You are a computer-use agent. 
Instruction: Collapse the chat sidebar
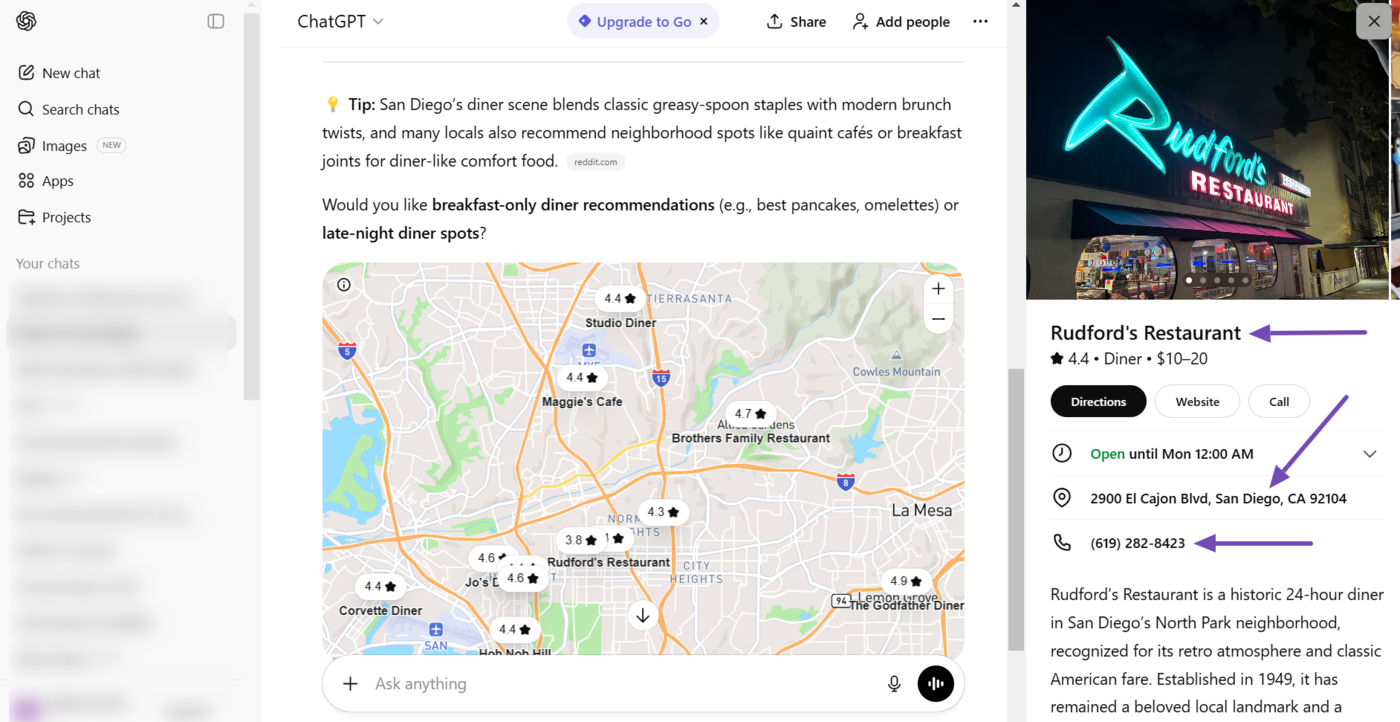[215, 20]
